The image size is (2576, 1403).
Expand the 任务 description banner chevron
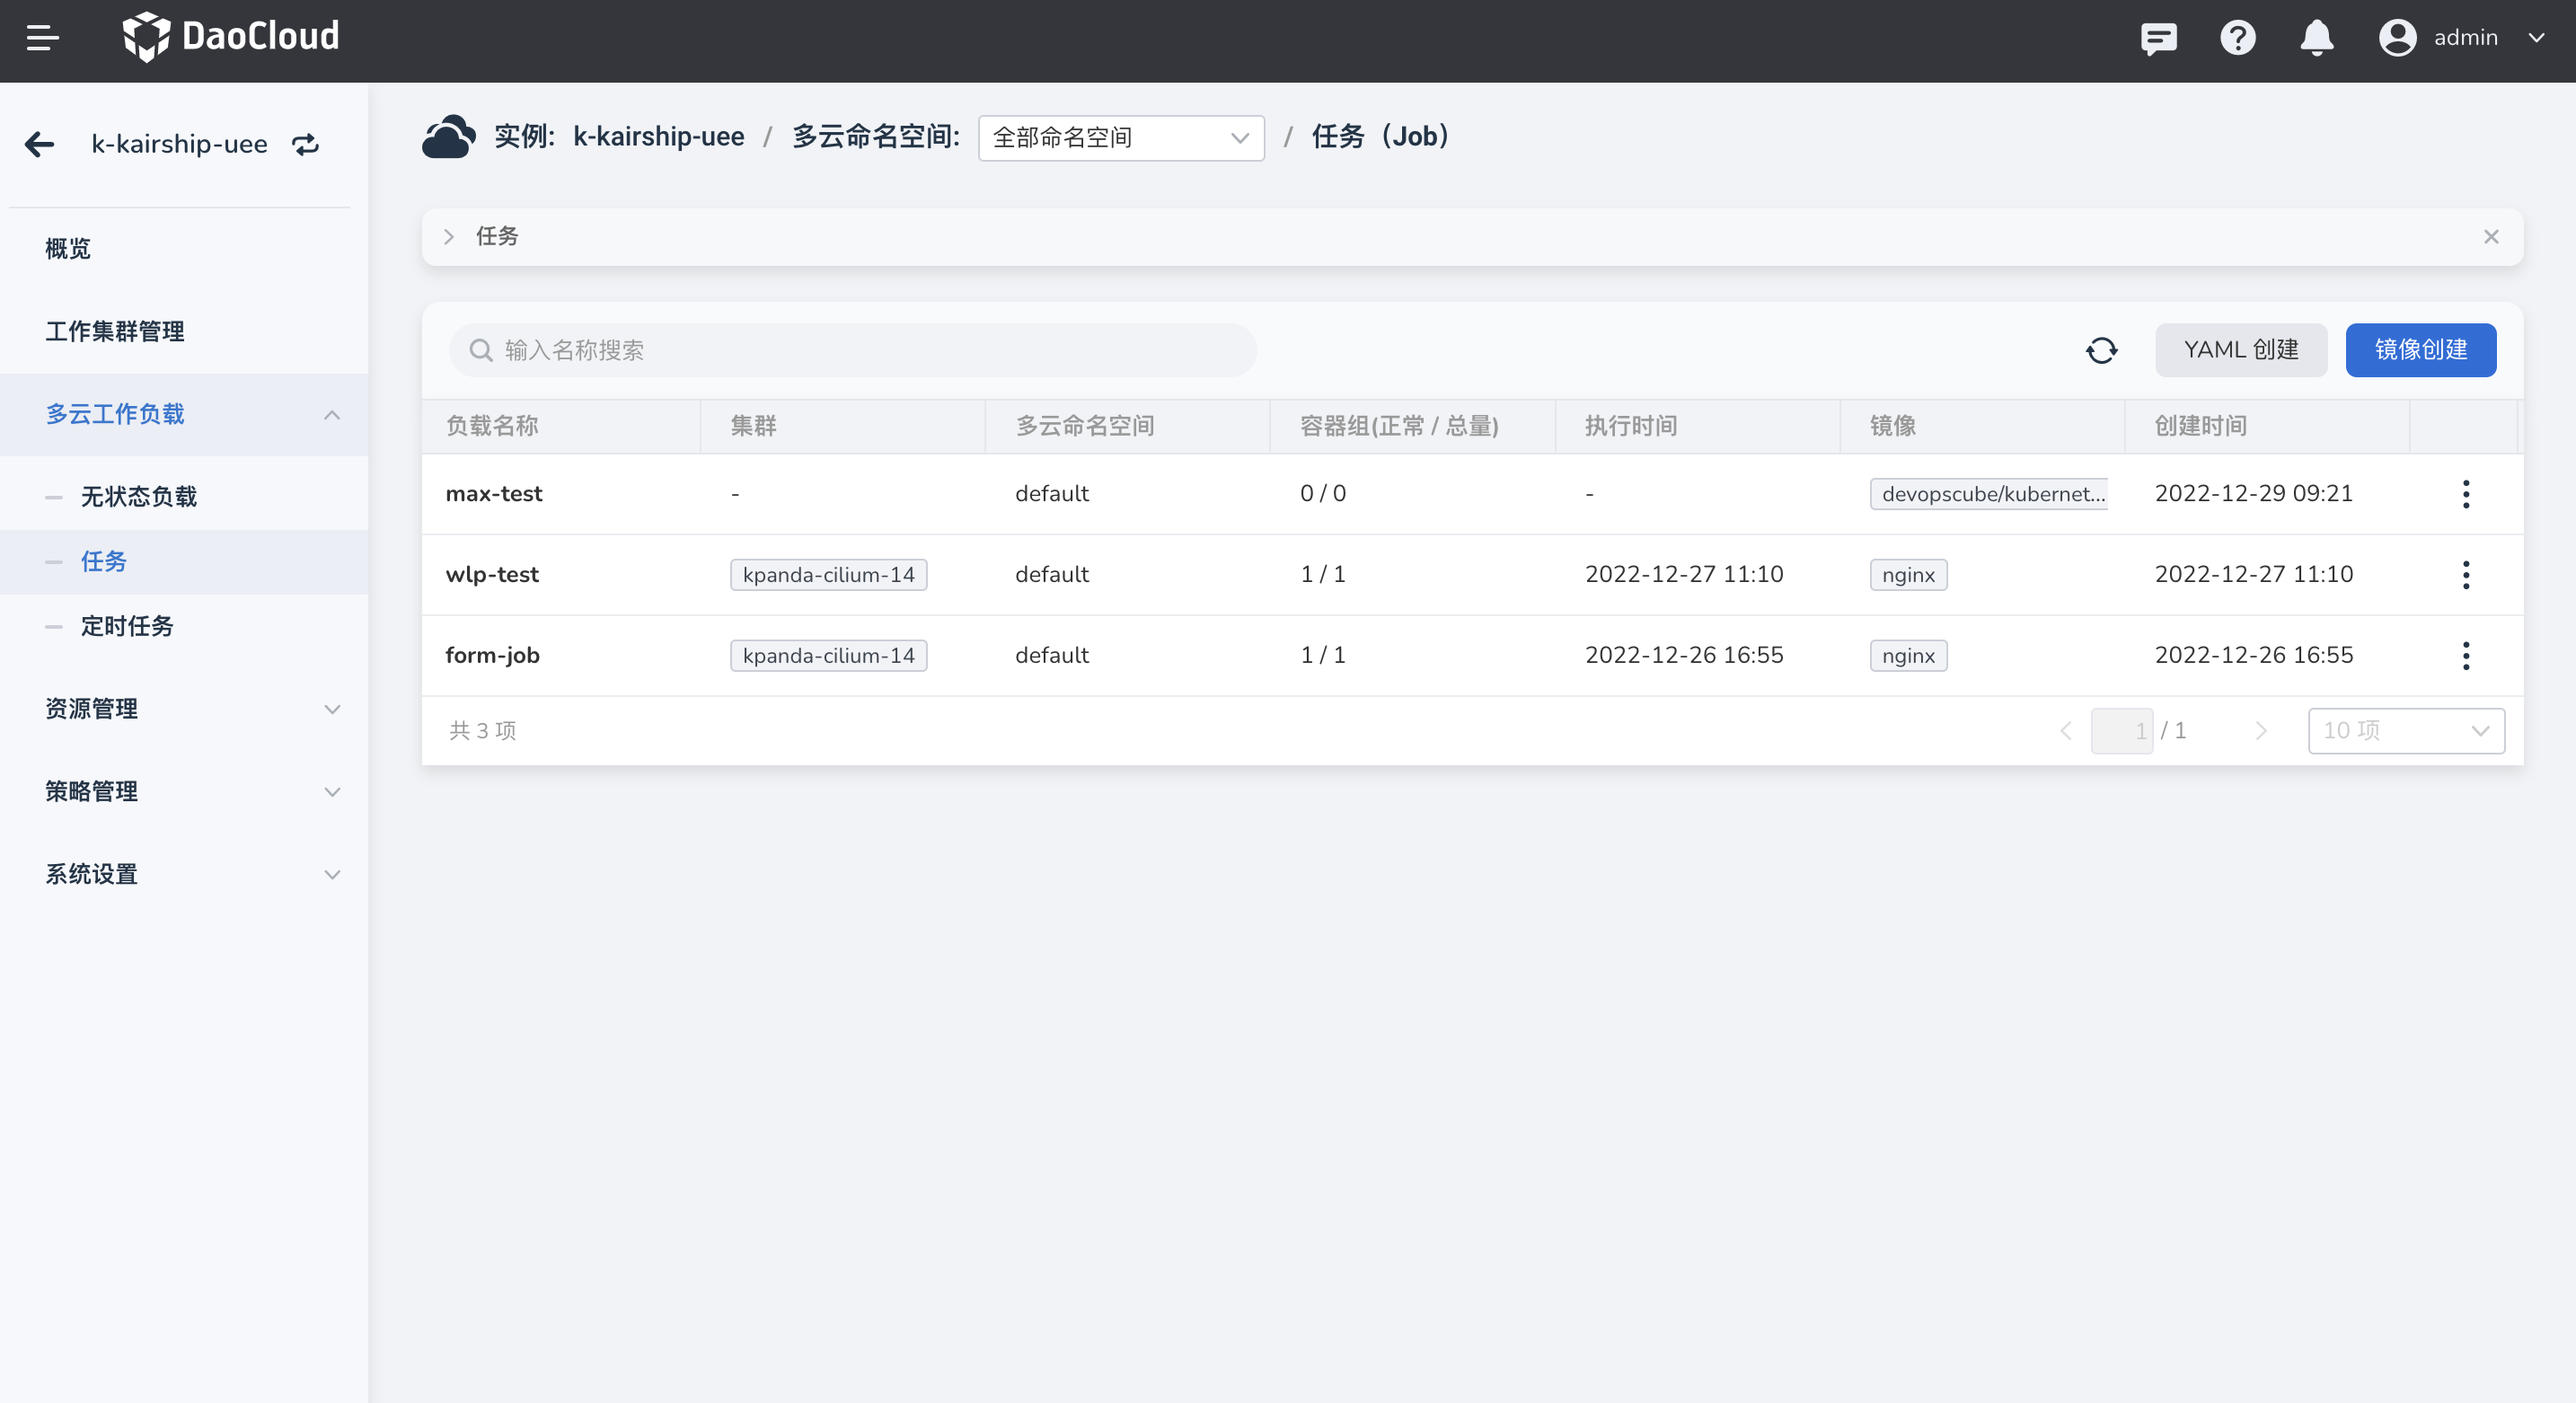449,237
